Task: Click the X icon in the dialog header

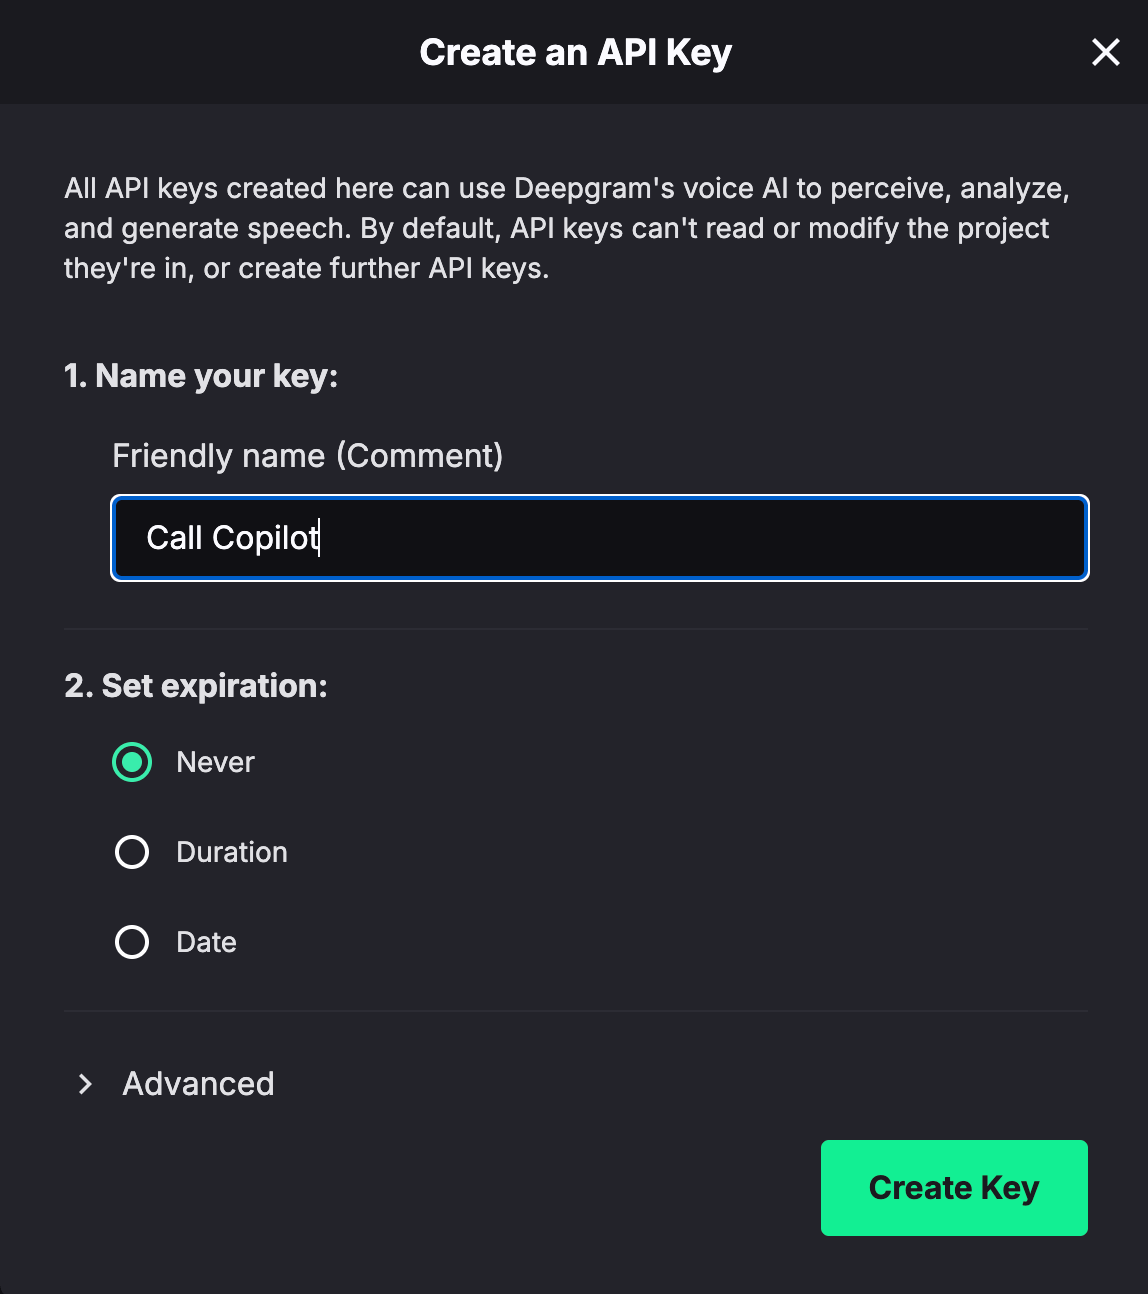Action: point(1105,52)
